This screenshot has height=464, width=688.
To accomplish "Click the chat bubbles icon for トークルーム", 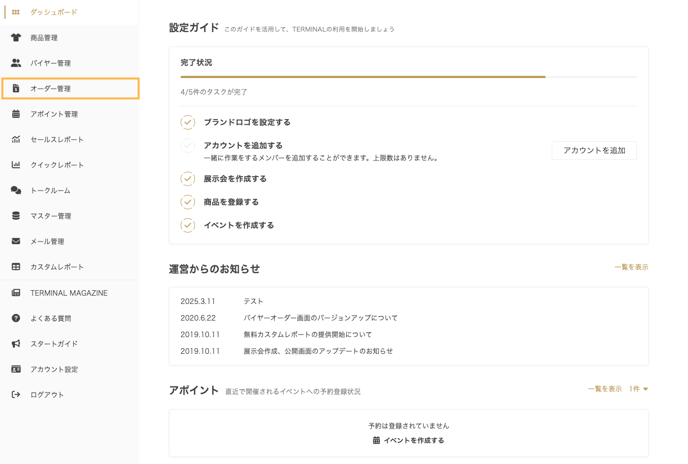I will point(16,190).
